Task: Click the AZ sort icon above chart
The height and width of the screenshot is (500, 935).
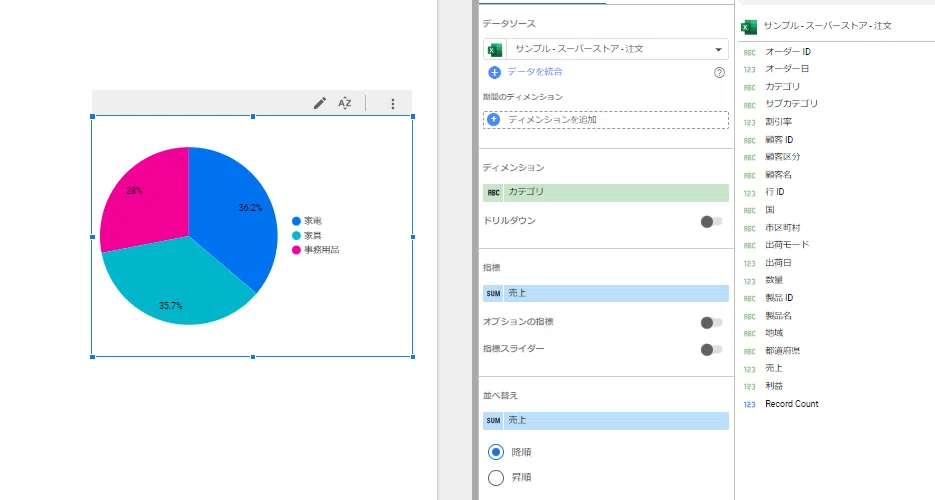Action: pos(345,103)
